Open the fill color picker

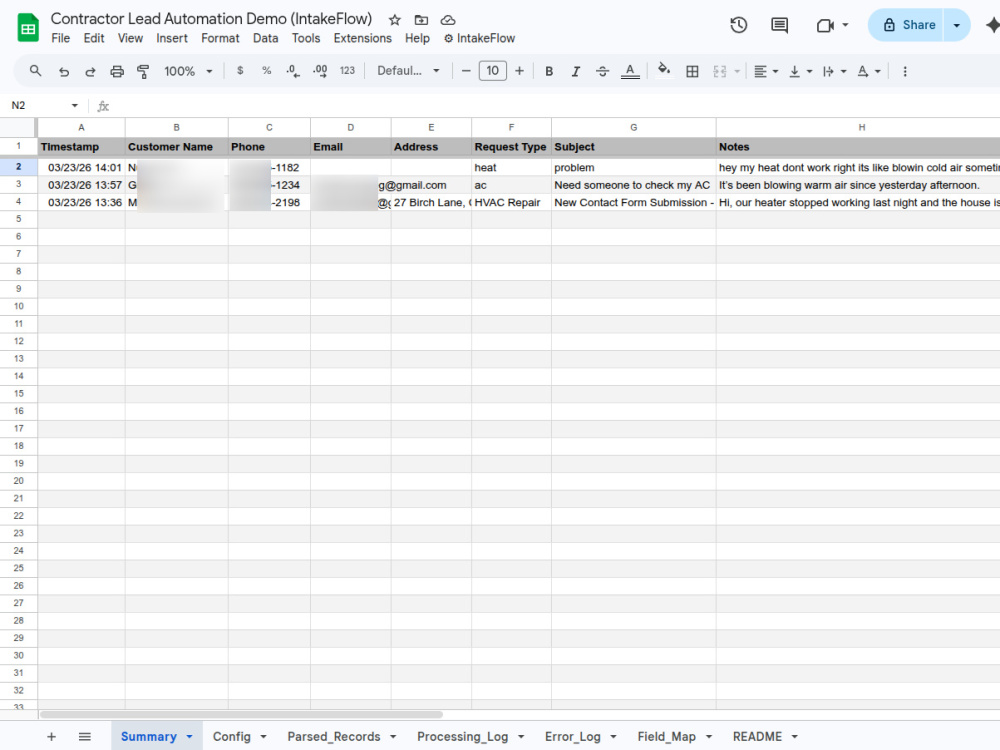coord(664,70)
